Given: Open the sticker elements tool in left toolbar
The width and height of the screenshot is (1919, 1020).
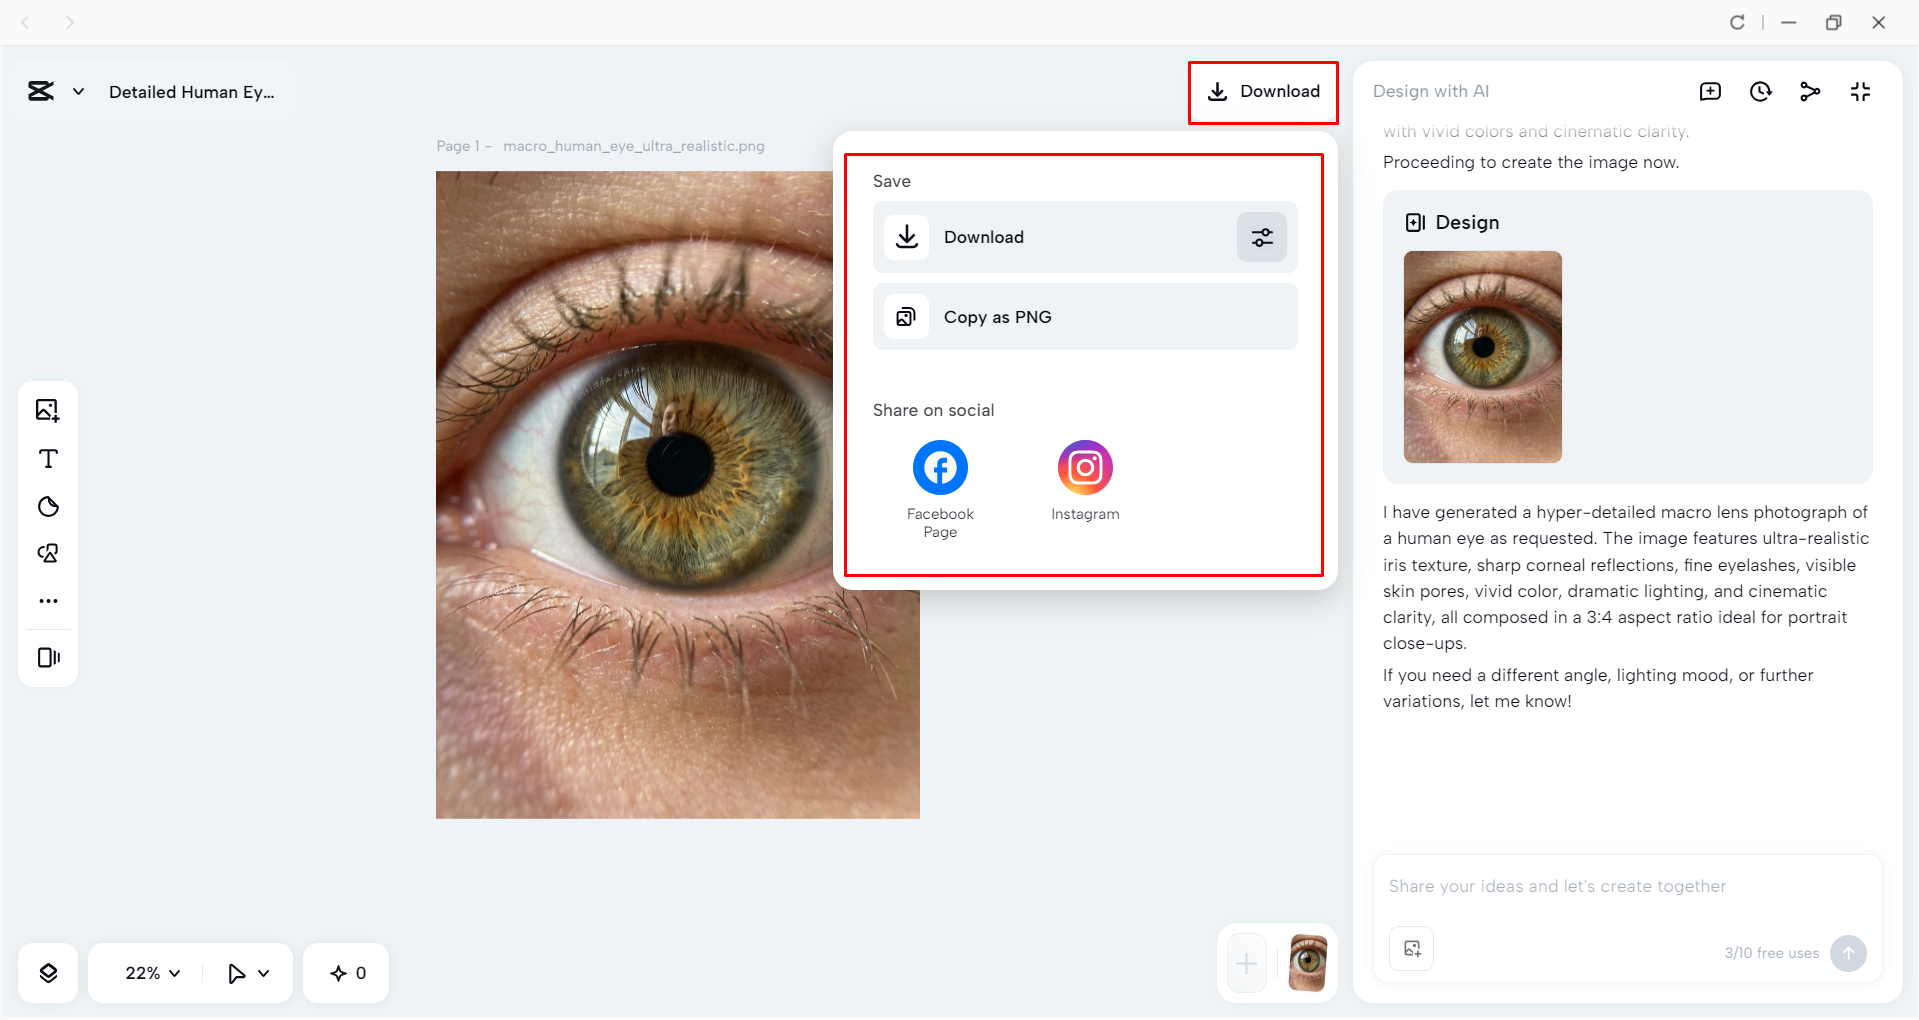Looking at the screenshot, I should [x=48, y=554].
